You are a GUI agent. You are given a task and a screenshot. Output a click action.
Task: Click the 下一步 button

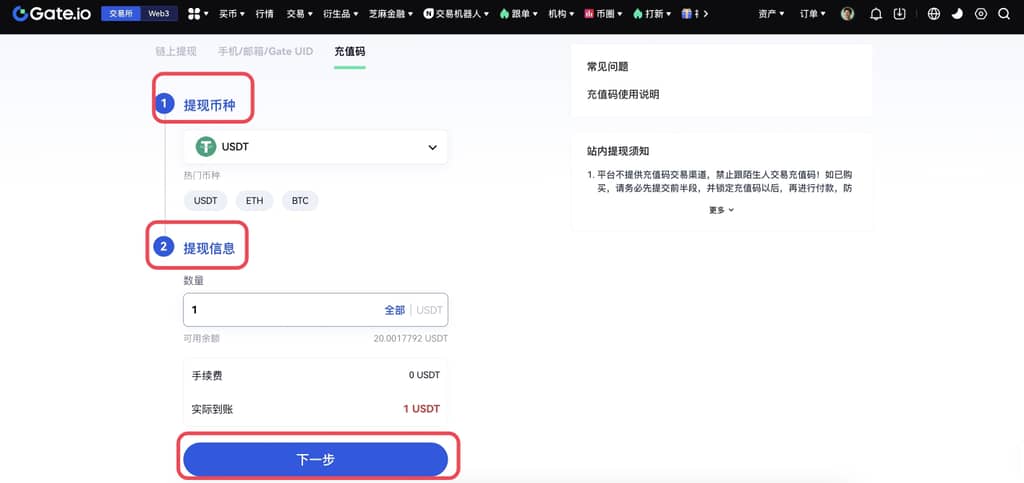tap(315, 459)
